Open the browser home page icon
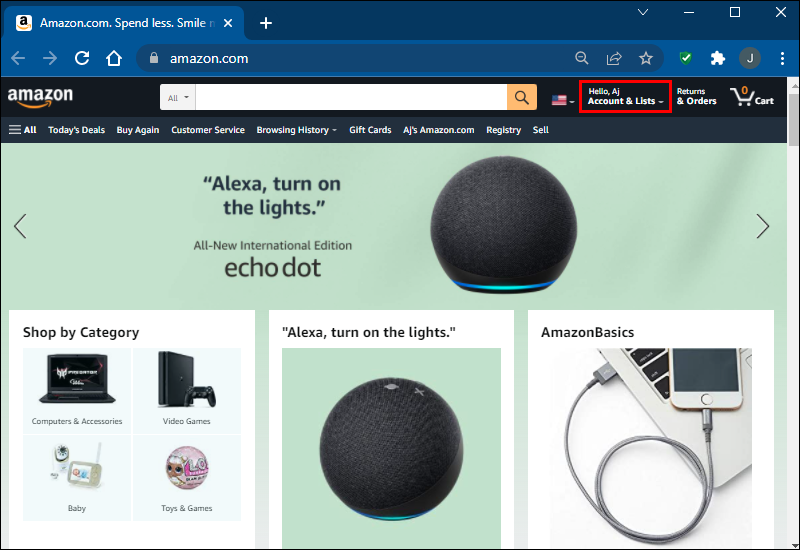This screenshot has width=800, height=550. pyautogui.click(x=114, y=58)
